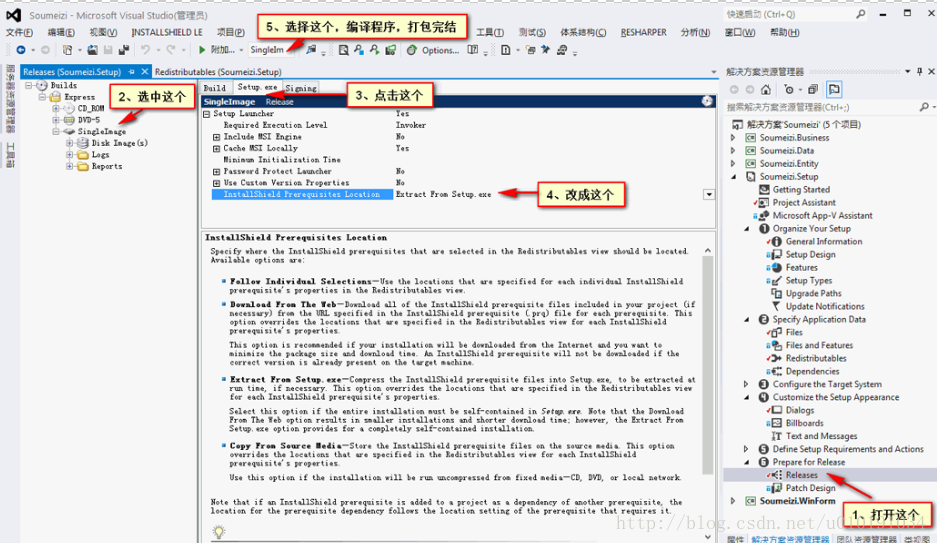Collapse the Organize Your Setup node
This screenshot has height=543, width=937.
coord(746,229)
